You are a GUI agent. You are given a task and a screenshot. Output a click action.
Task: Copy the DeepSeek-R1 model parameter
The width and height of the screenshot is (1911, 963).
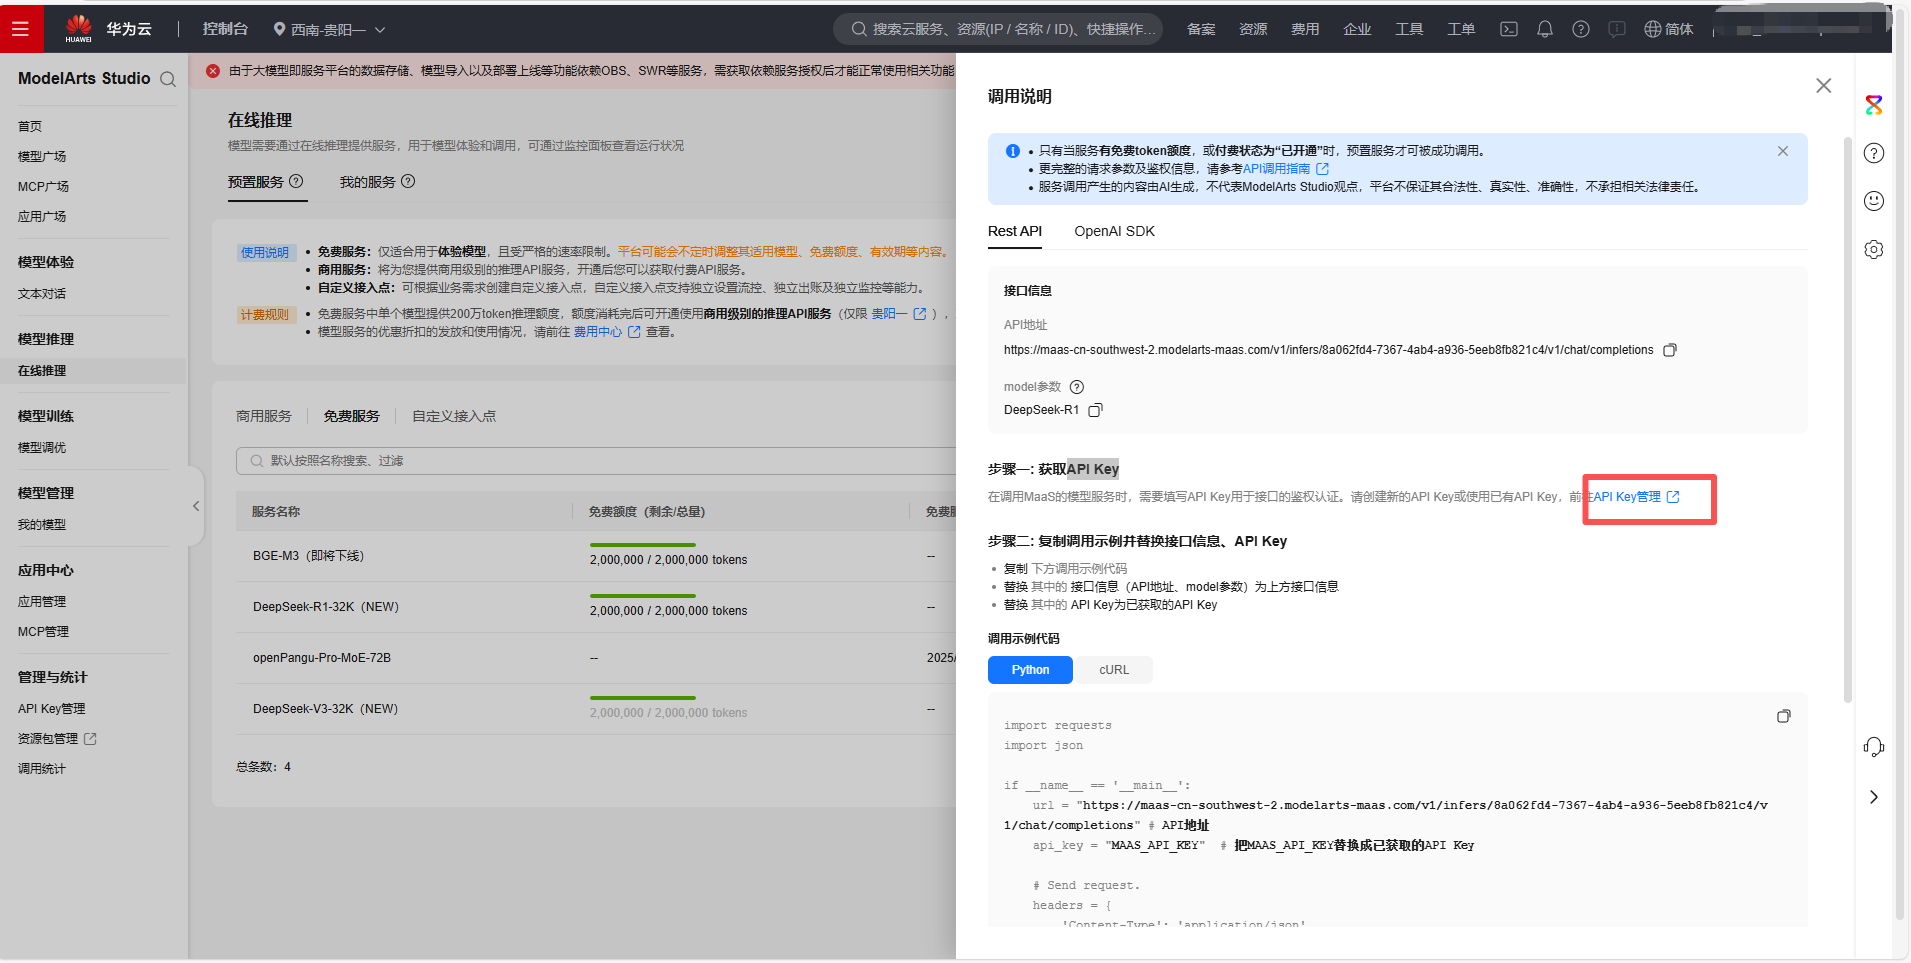click(x=1095, y=410)
